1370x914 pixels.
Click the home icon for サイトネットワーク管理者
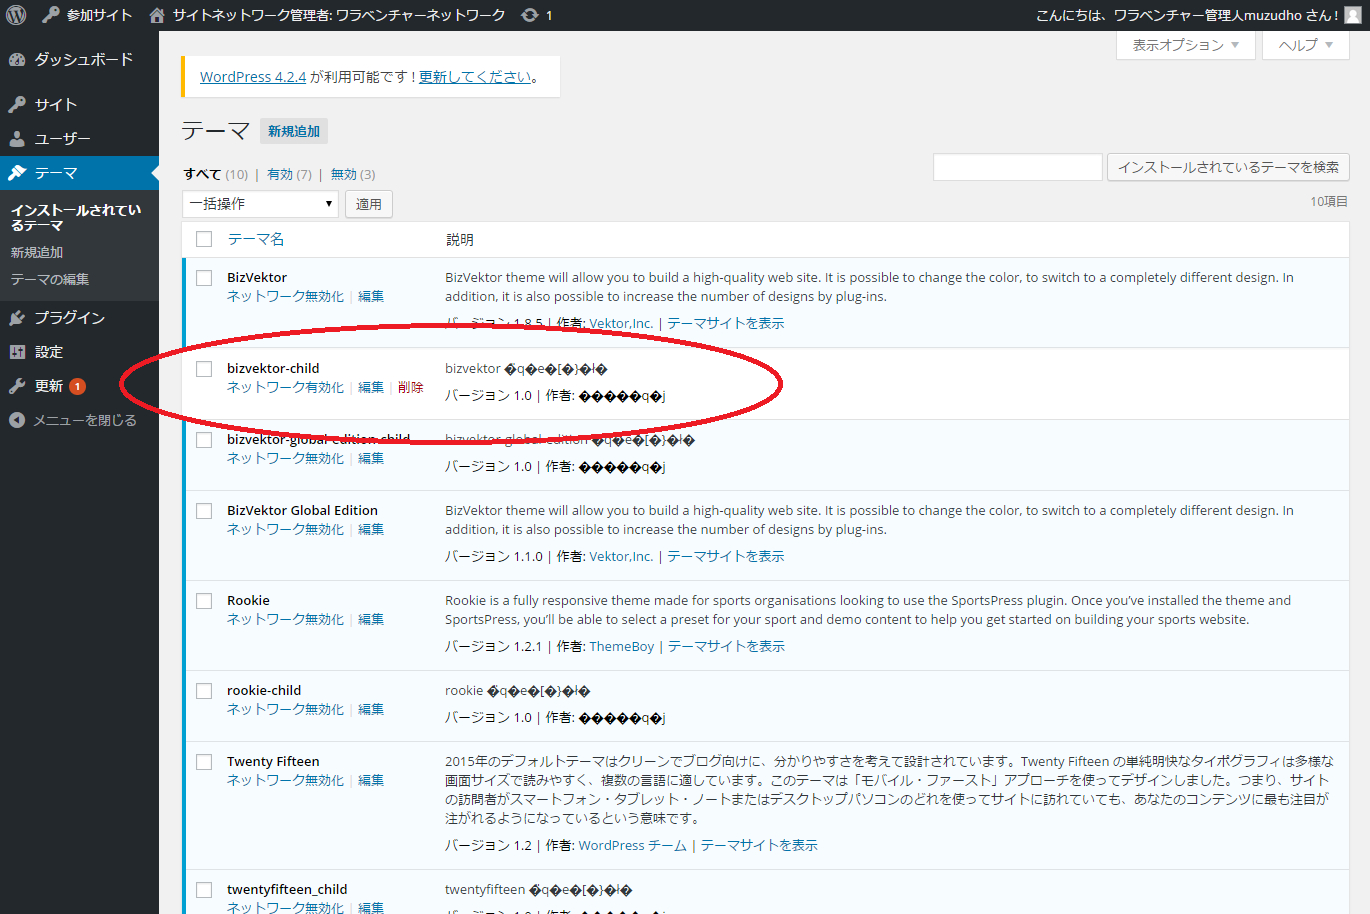pos(156,15)
